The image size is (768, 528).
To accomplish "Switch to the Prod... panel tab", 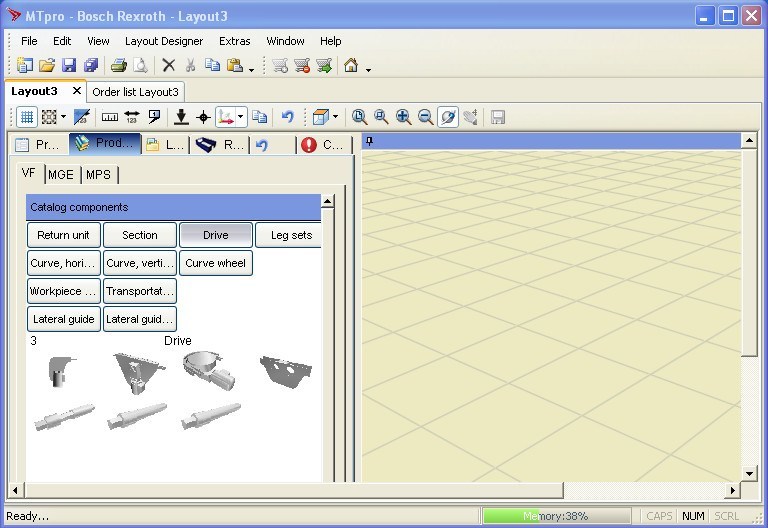I will coord(105,143).
